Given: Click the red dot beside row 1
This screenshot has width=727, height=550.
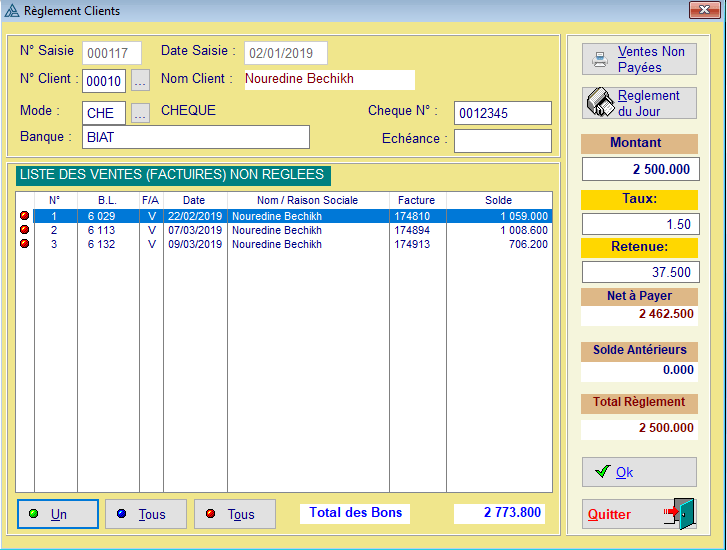Looking at the screenshot, I should 25,216.
